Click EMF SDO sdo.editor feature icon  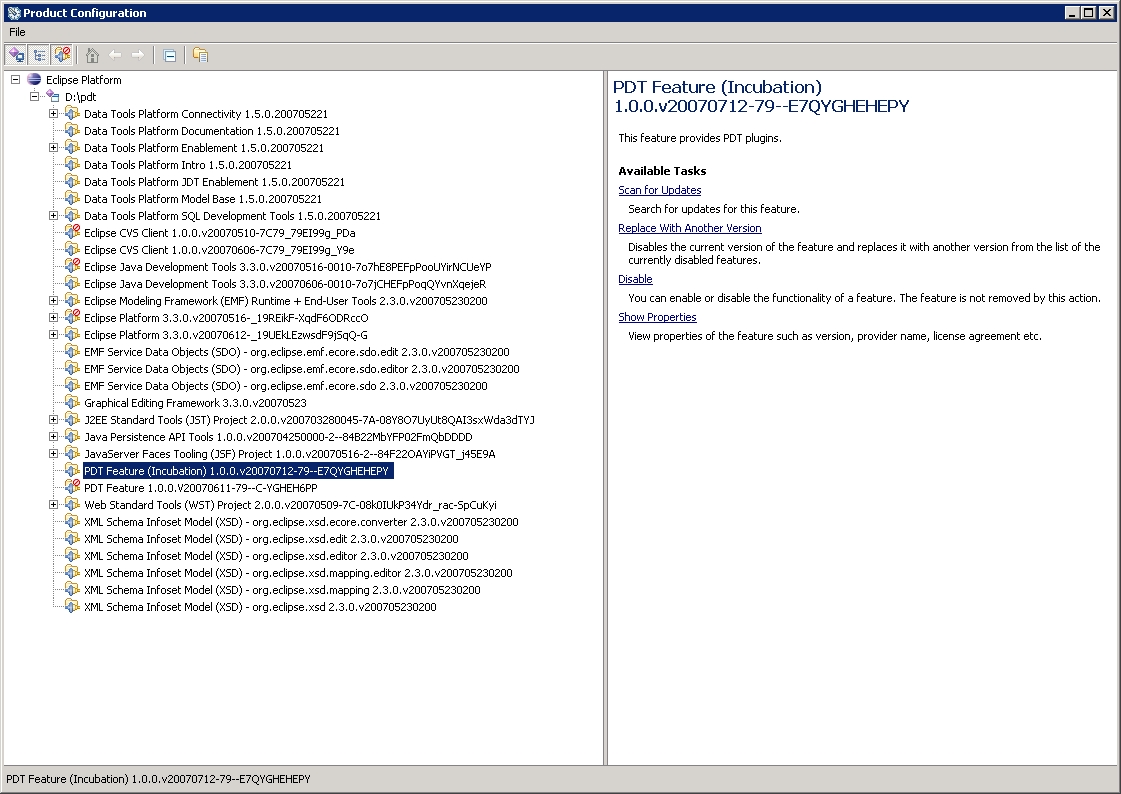[72, 369]
